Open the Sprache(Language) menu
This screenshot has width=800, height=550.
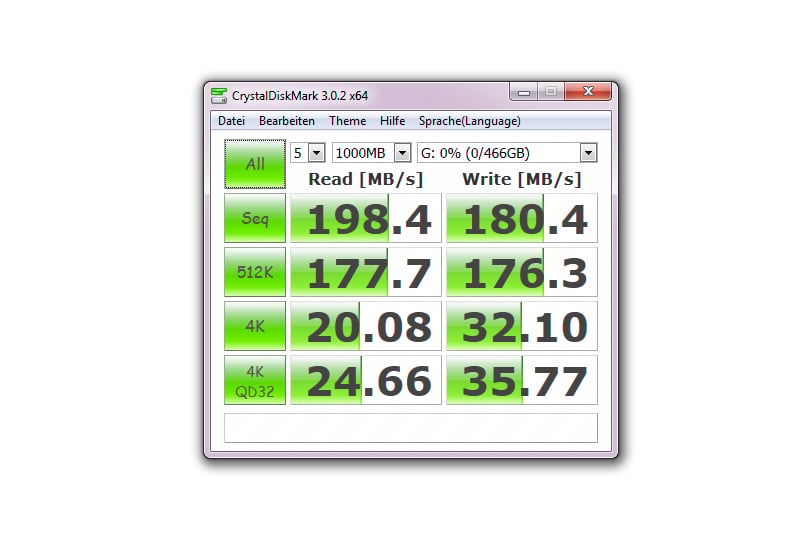point(469,121)
